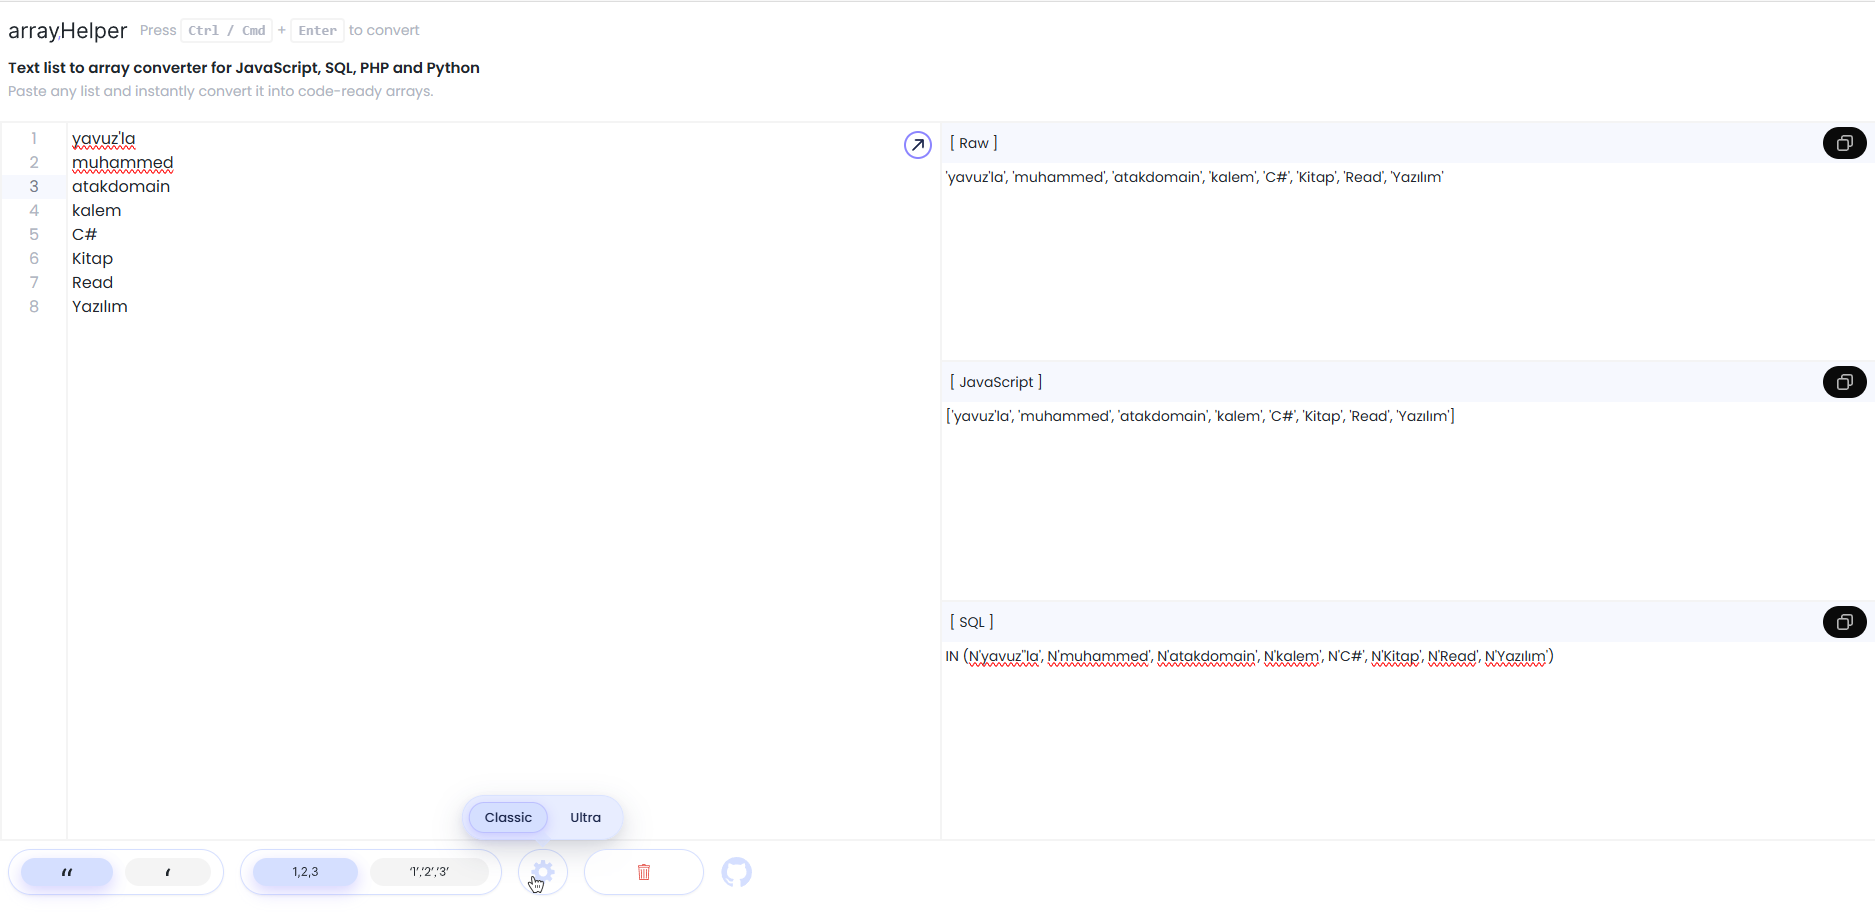Click the SQL section header
Viewport: 1875px width, 924px height.
pos(971,622)
